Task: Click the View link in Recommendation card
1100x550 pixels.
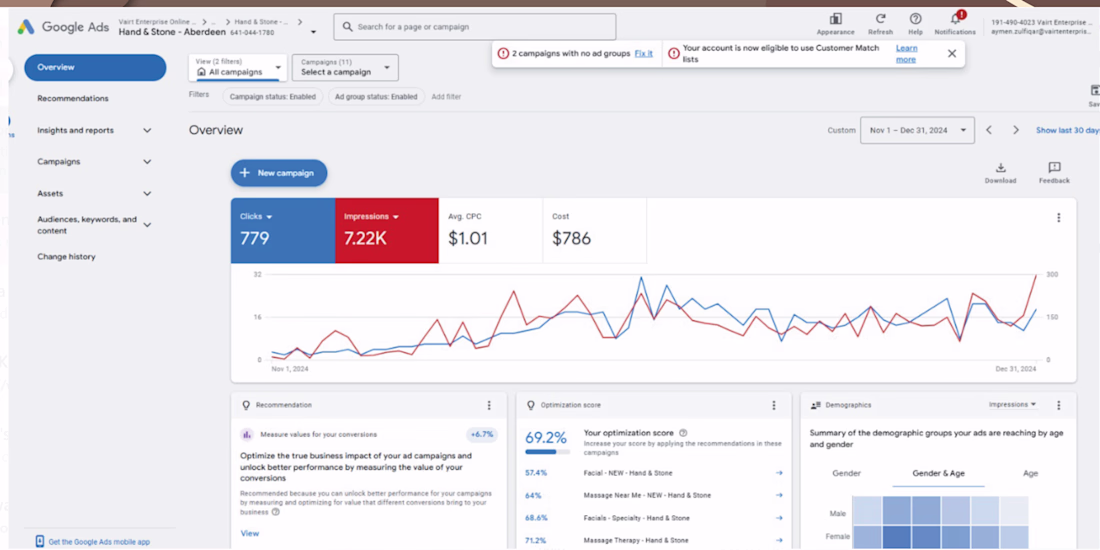Action: [250, 533]
